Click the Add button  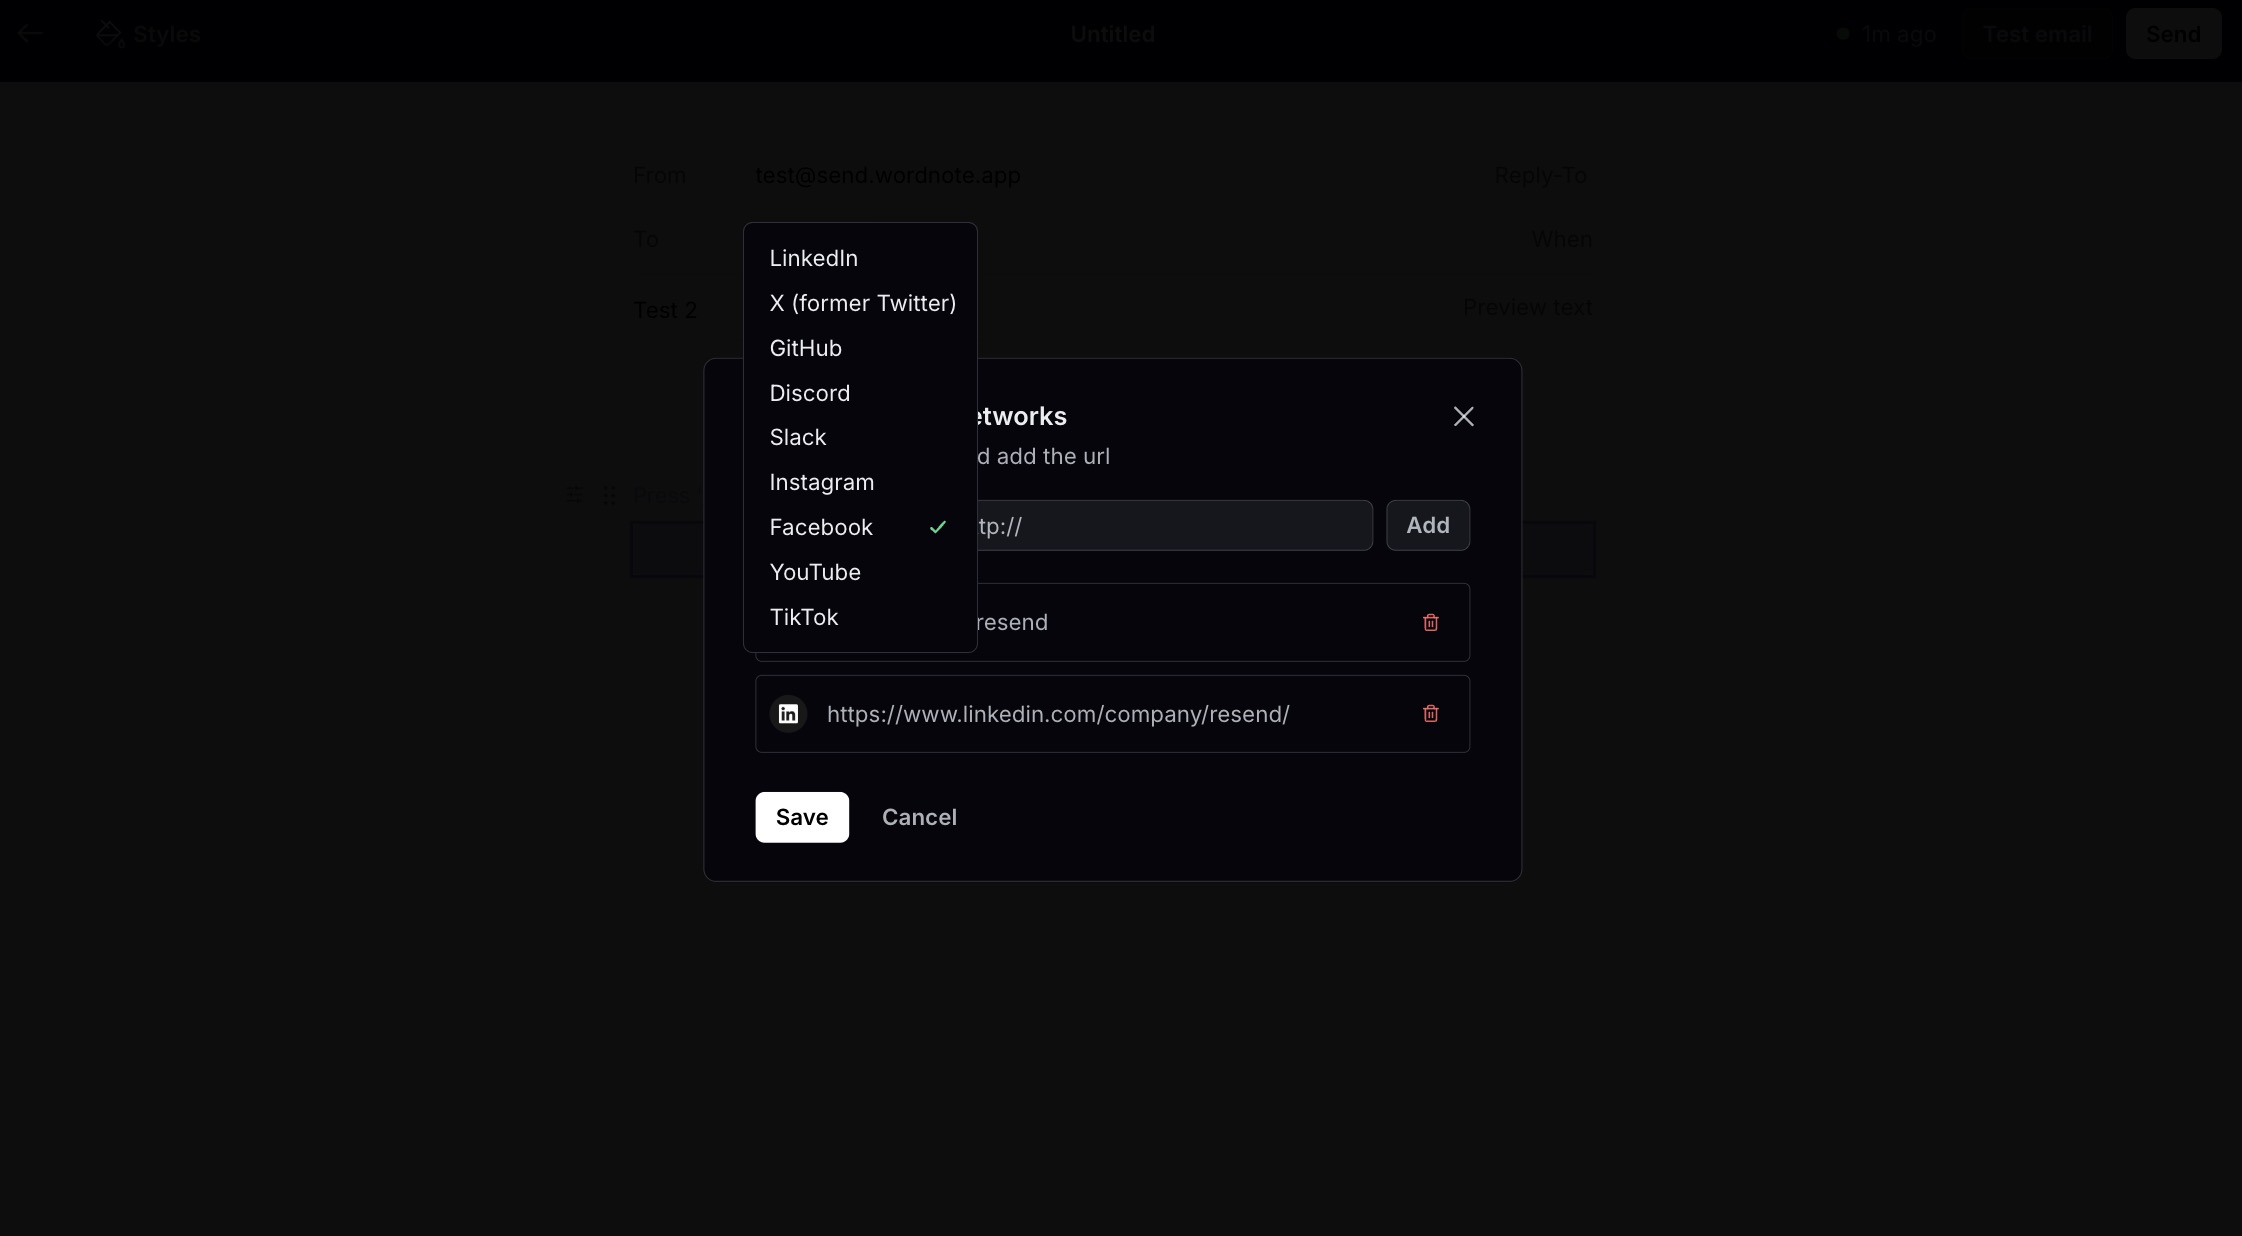click(1427, 525)
